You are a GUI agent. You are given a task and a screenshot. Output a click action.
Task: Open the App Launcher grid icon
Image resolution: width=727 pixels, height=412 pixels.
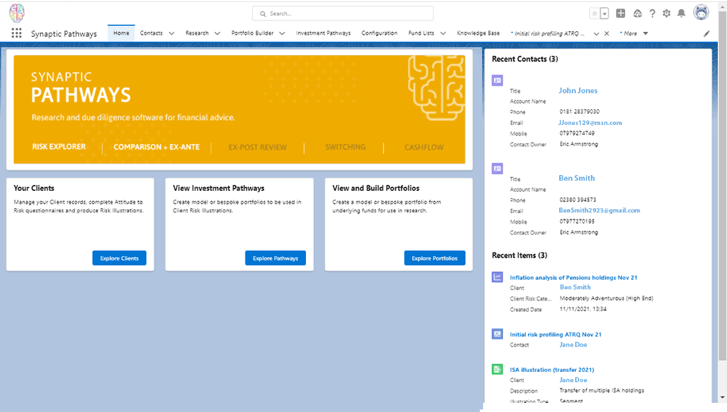point(17,33)
